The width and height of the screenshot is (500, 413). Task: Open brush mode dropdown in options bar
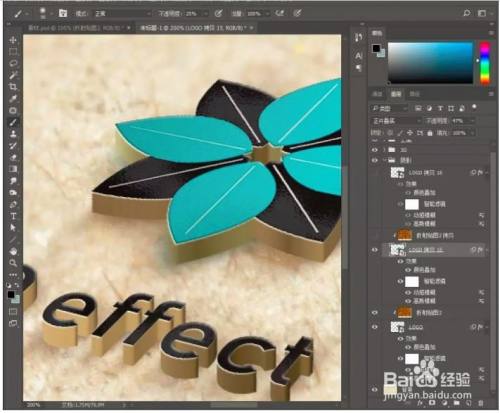[123, 14]
